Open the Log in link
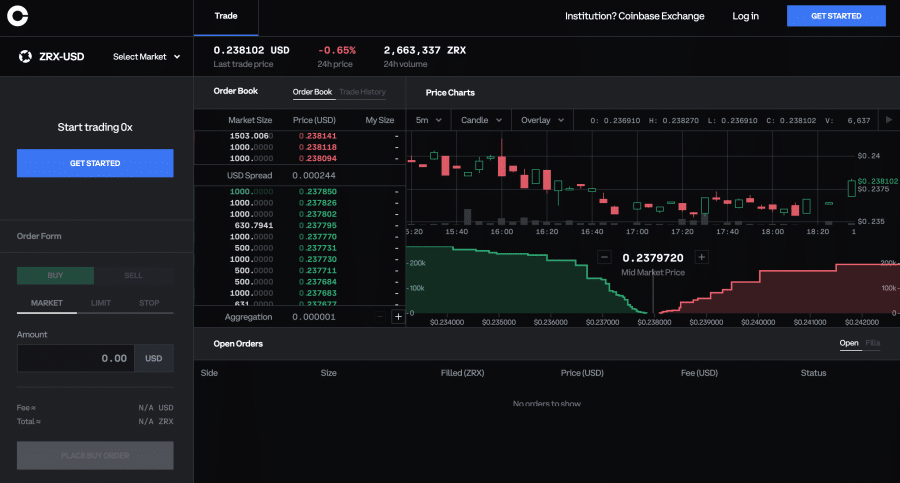This screenshot has width=900, height=483. (x=745, y=16)
